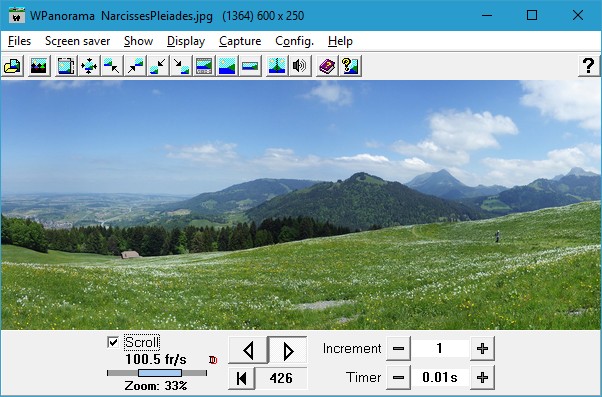Click the small red indicator beside frame rate
This screenshot has height=397, width=602.
point(213,360)
